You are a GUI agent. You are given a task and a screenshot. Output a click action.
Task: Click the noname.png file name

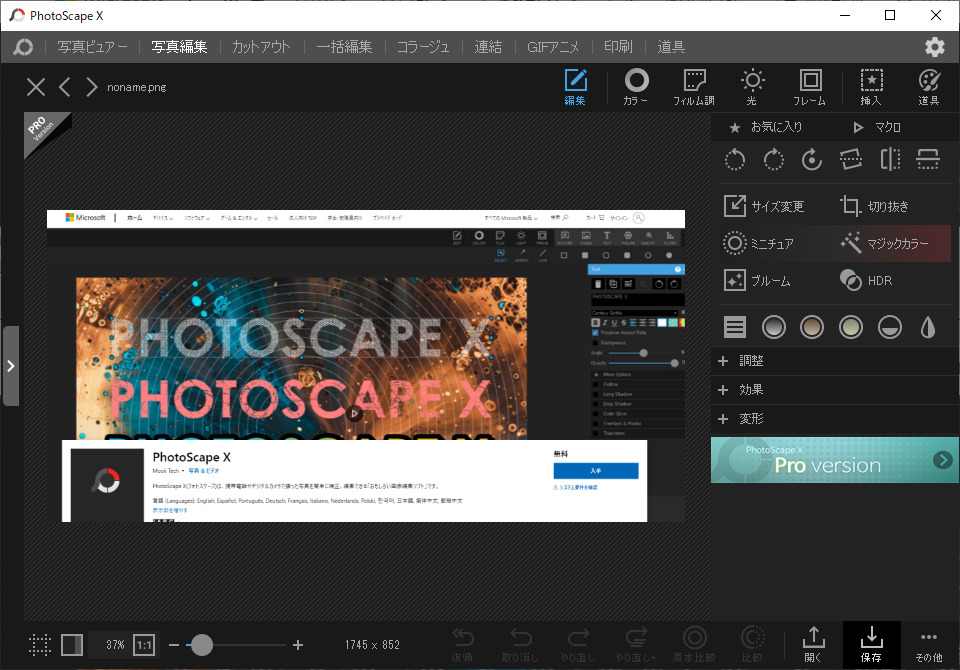[137, 87]
